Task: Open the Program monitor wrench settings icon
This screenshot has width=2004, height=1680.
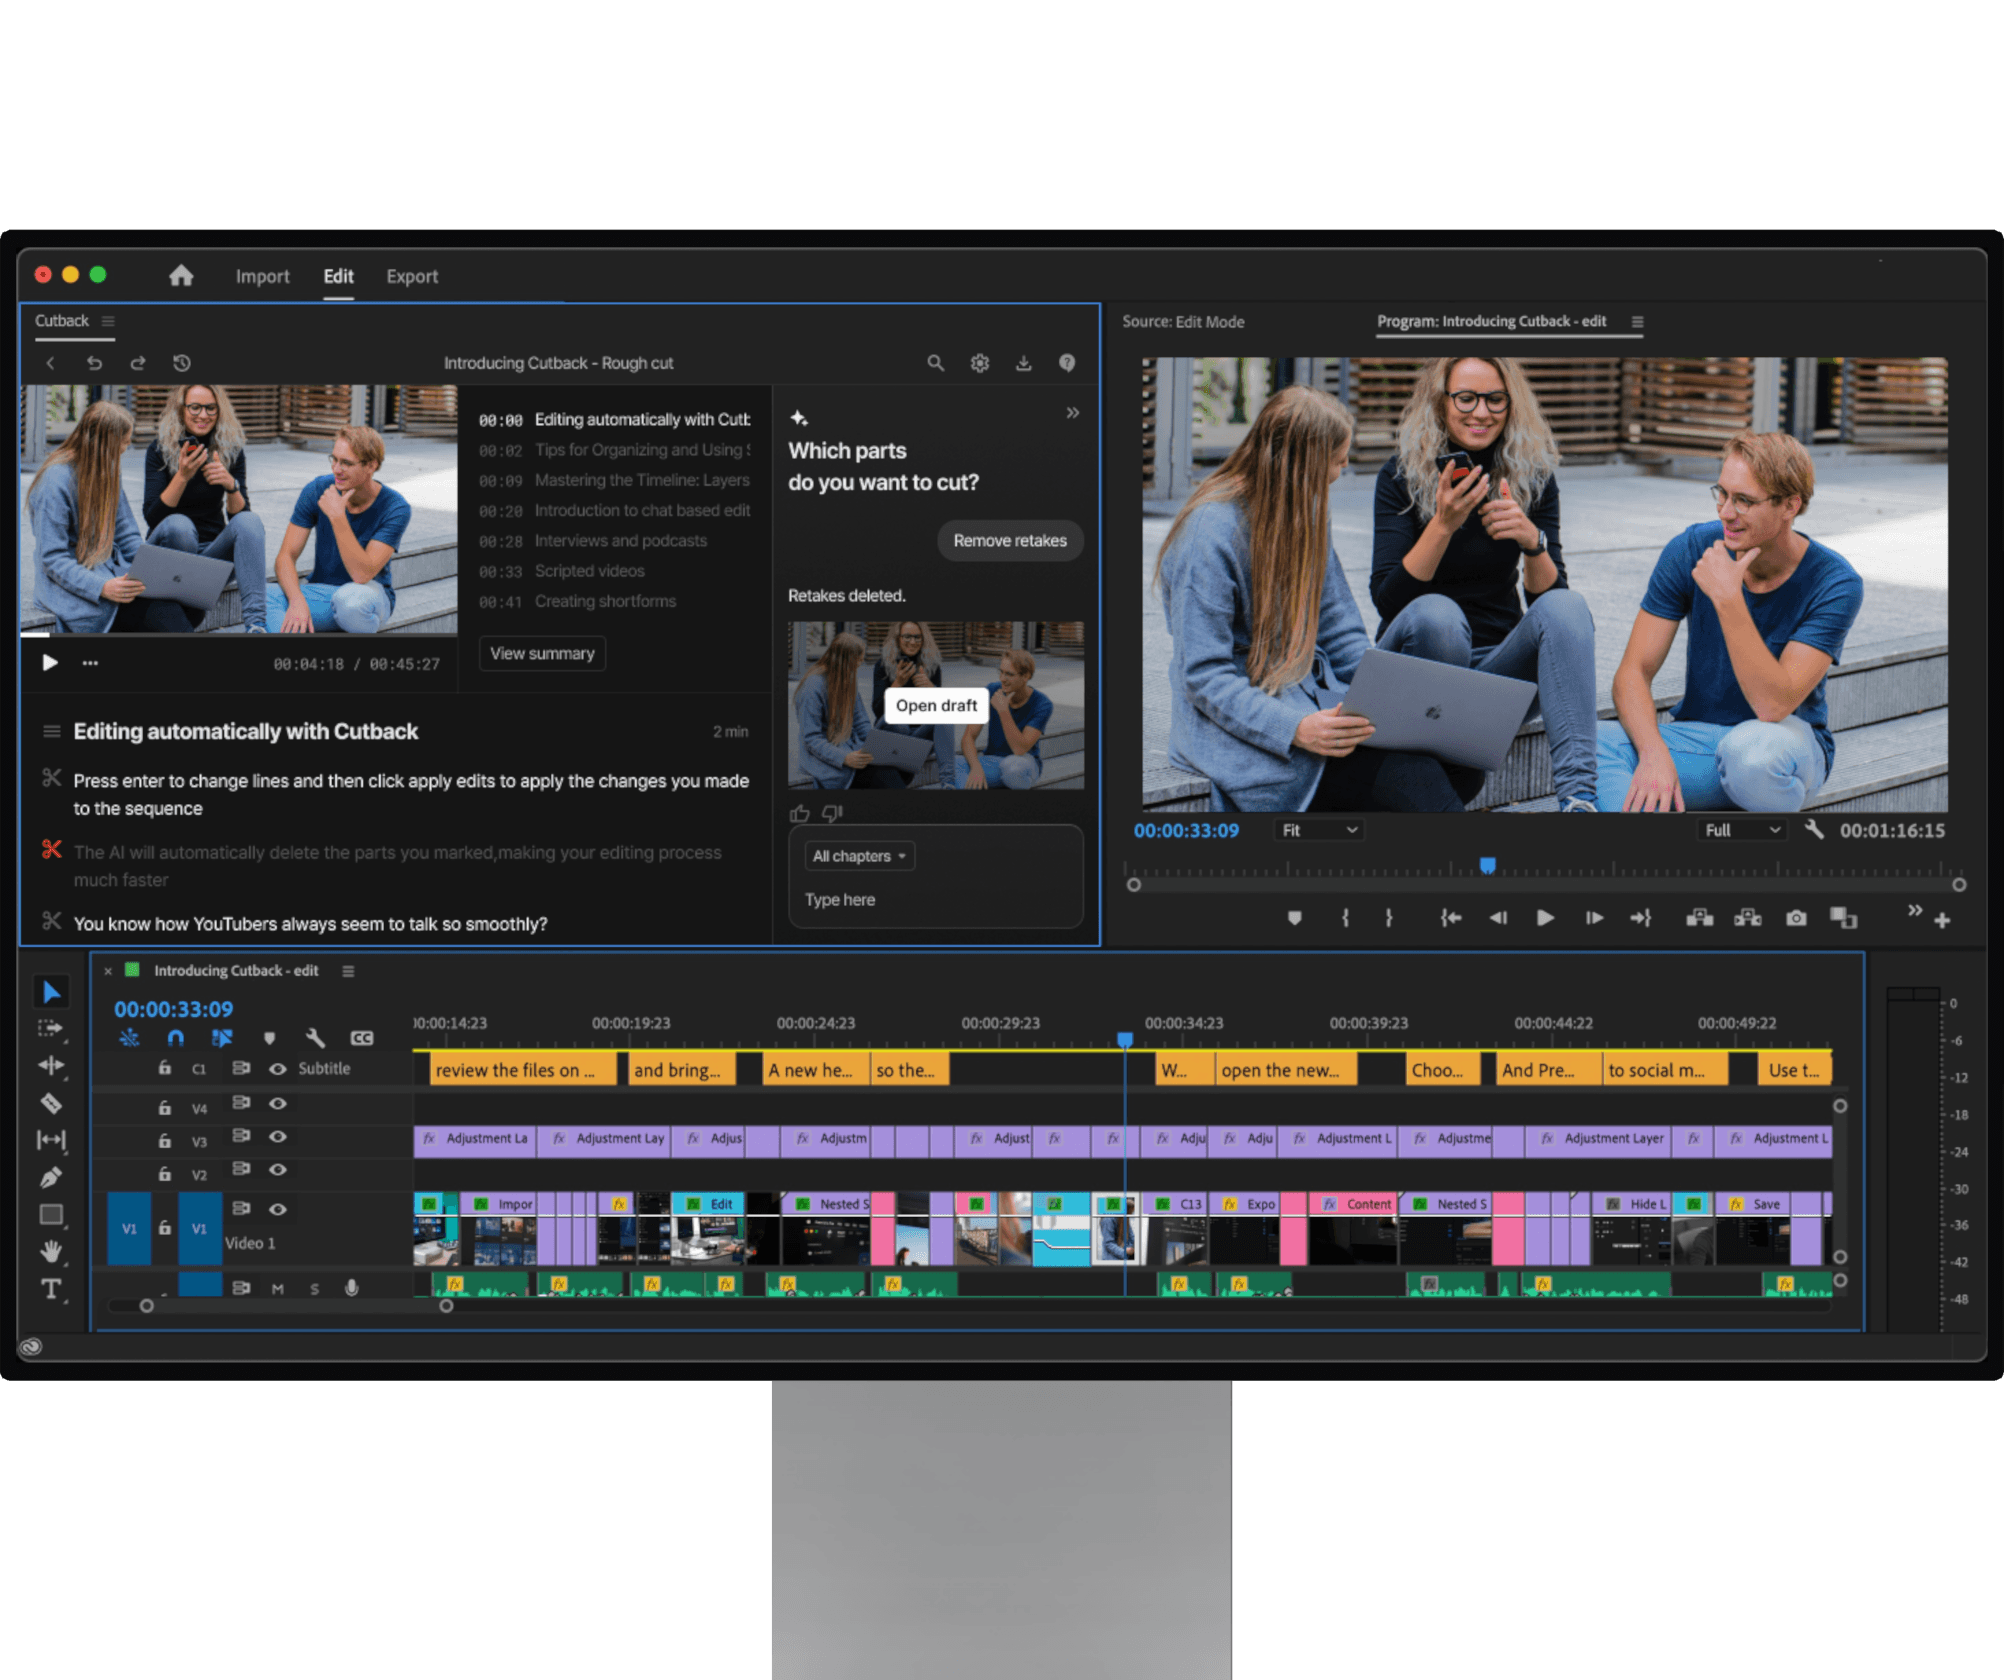Action: 1815,830
